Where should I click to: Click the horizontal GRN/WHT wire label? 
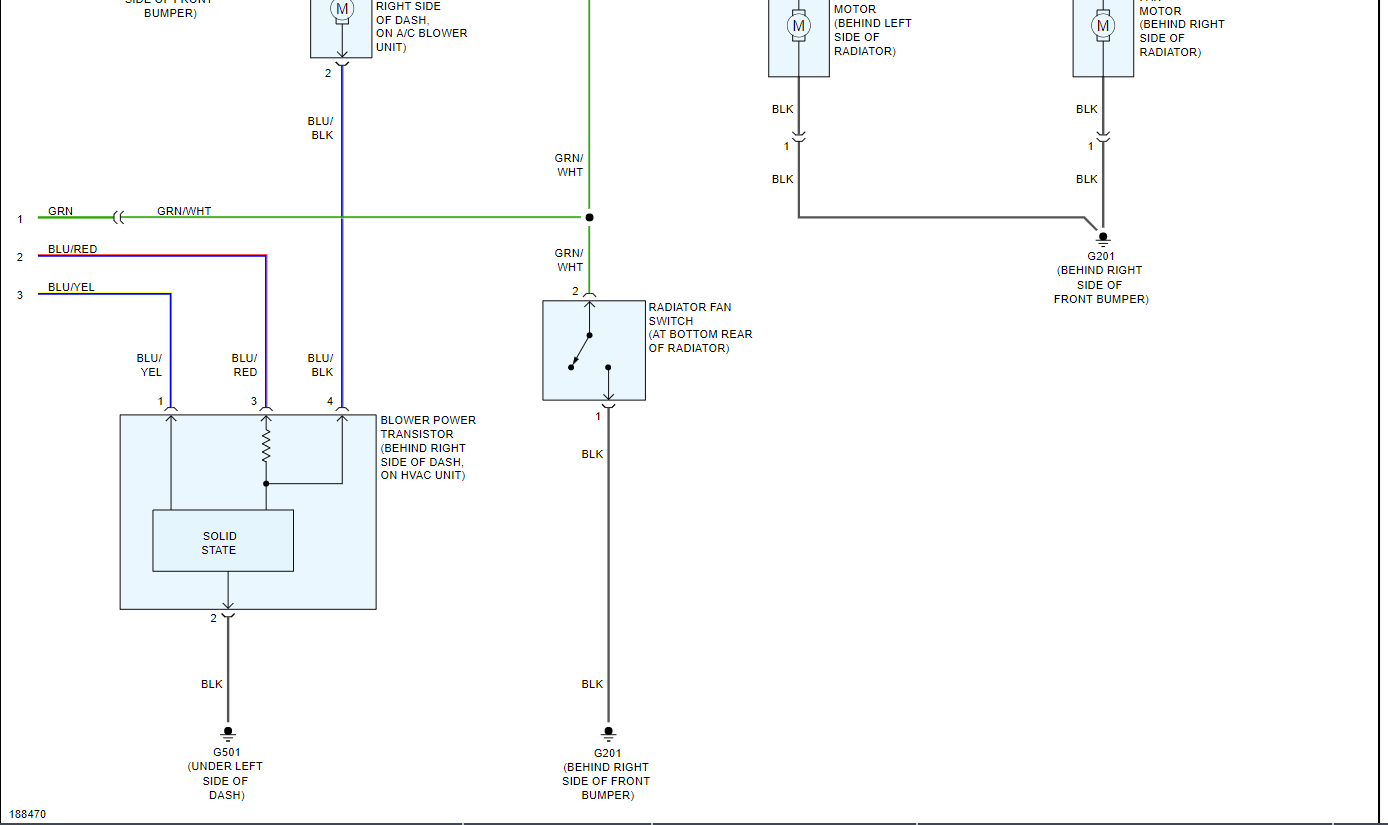(x=184, y=211)
